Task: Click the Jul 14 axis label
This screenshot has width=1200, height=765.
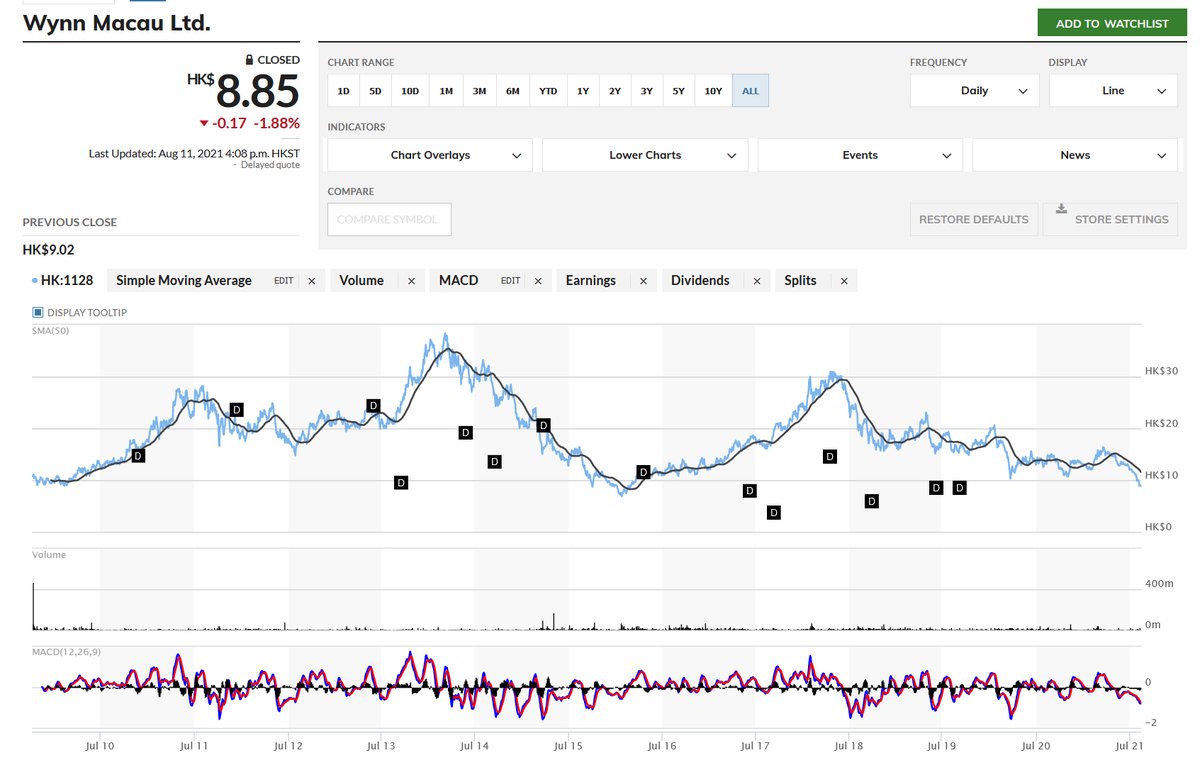Action: pos(475,745)
